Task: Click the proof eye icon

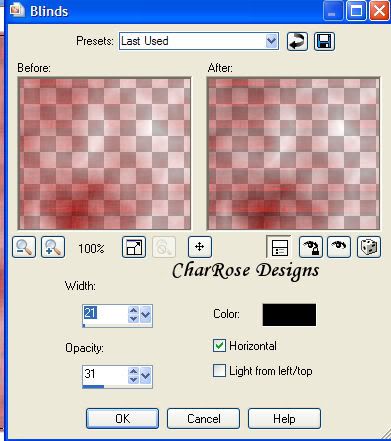Action: pyautogui.click(x=339, y=247)
